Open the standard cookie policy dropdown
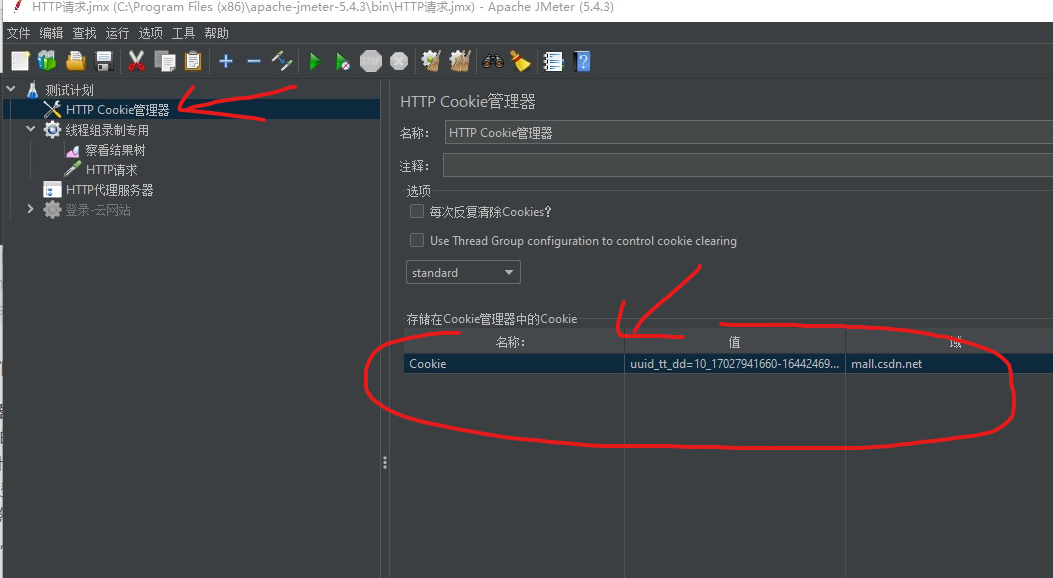 [x=462, y=271]
